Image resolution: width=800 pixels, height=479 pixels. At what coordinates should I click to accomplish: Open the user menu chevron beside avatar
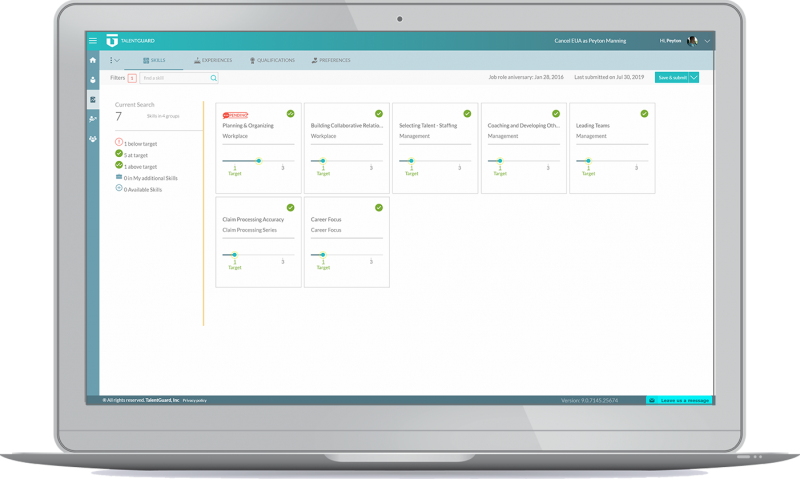tap(707, 41)
